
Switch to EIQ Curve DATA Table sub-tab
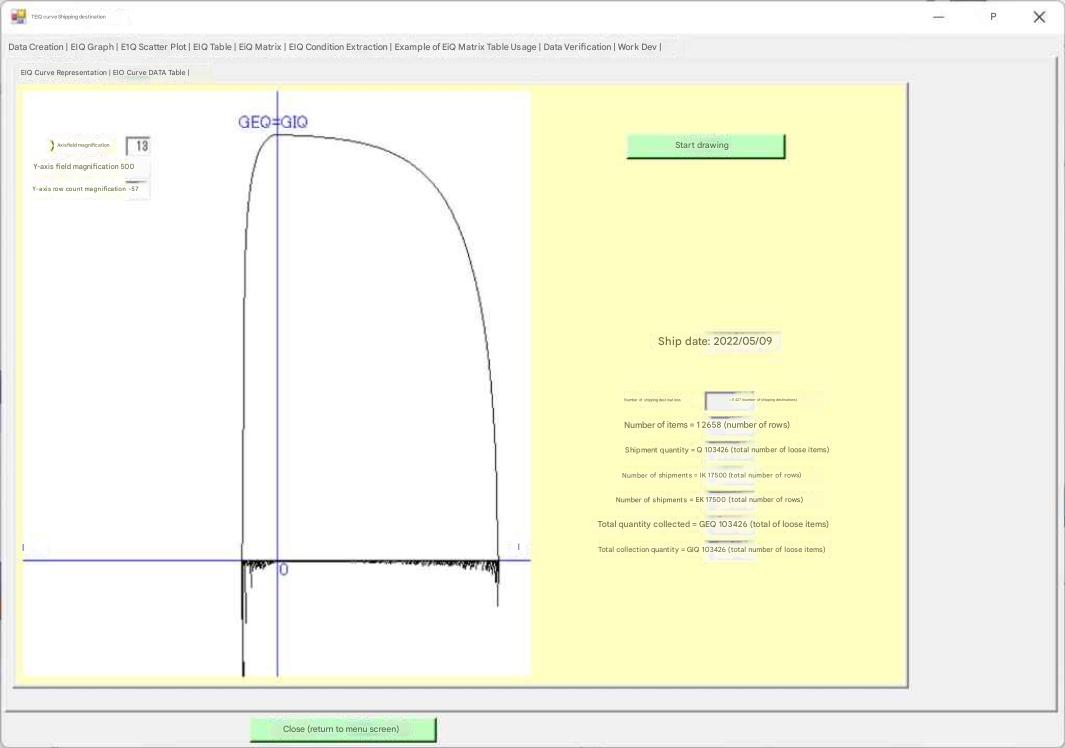coord(149,73)
